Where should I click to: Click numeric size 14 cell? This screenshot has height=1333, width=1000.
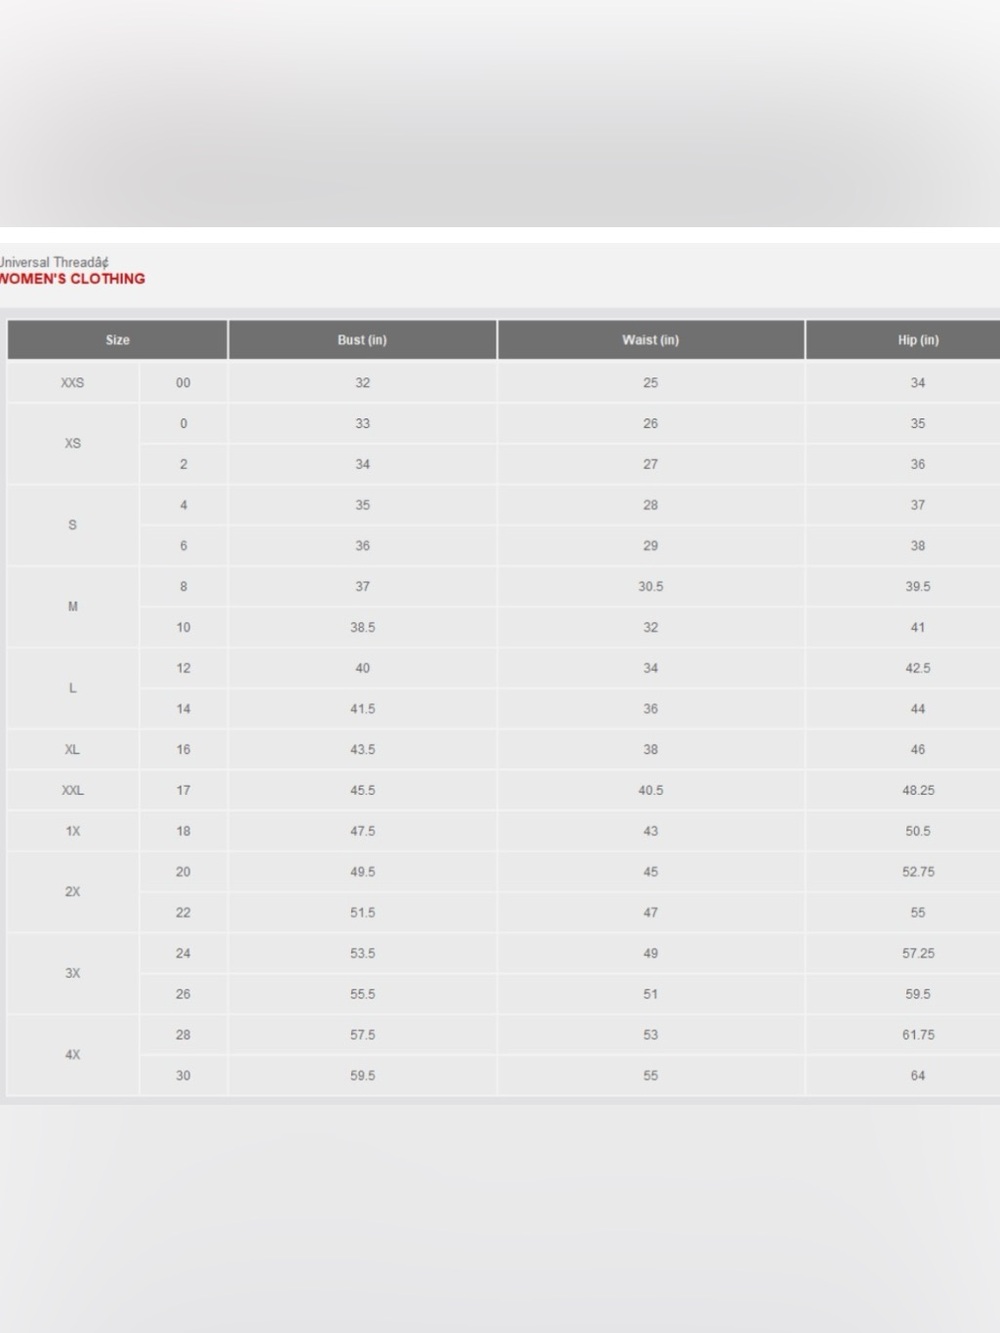tap(183, 709)
